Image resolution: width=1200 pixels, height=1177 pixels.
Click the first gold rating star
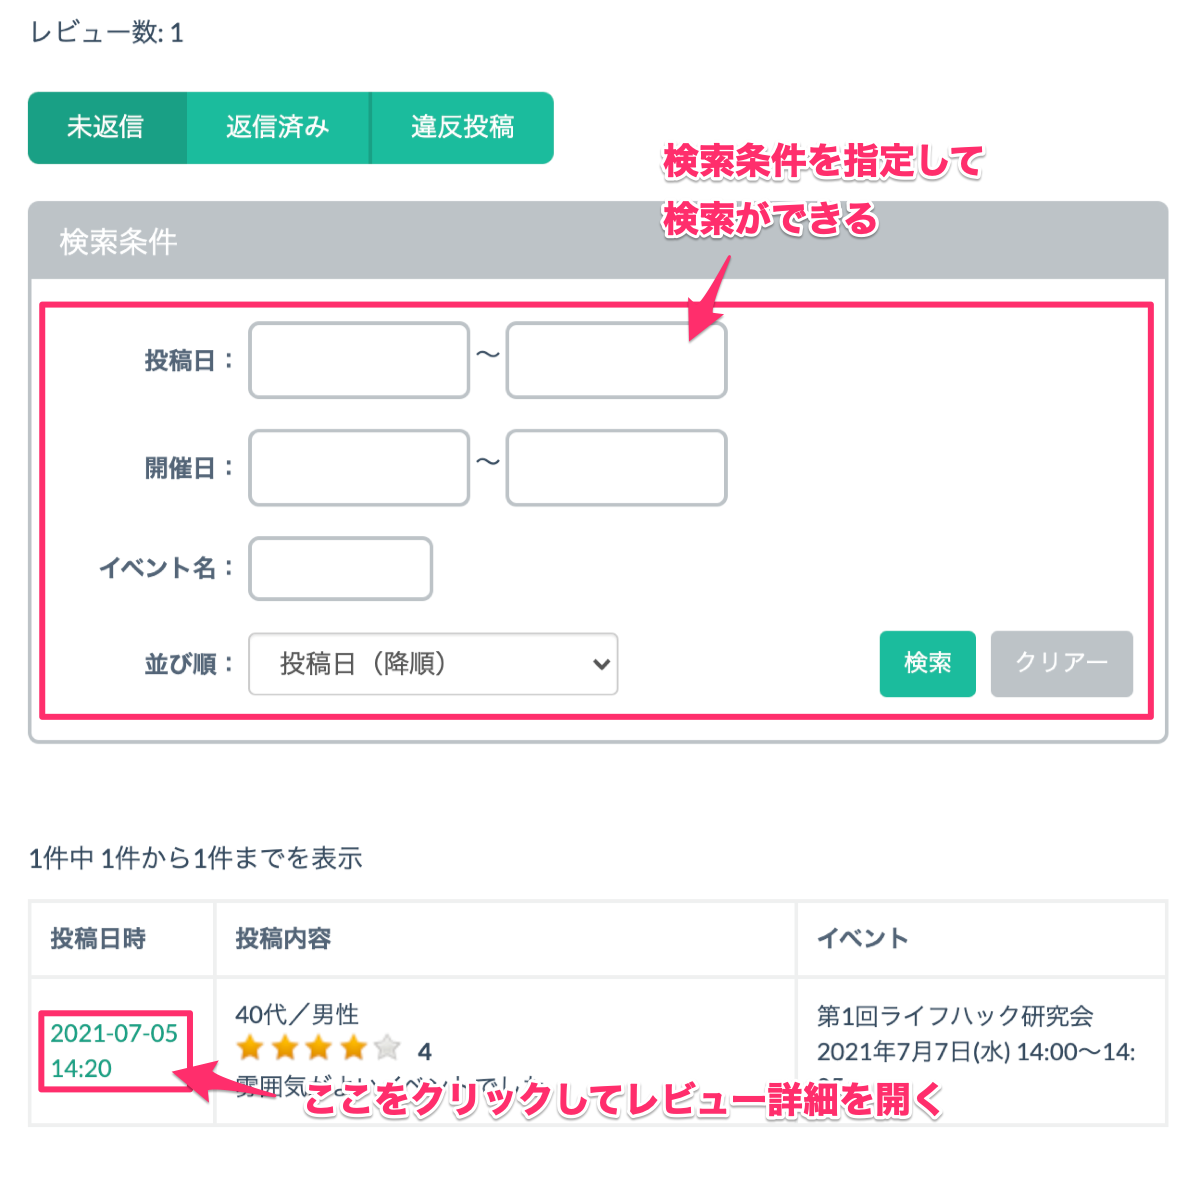click(250, 1048)
